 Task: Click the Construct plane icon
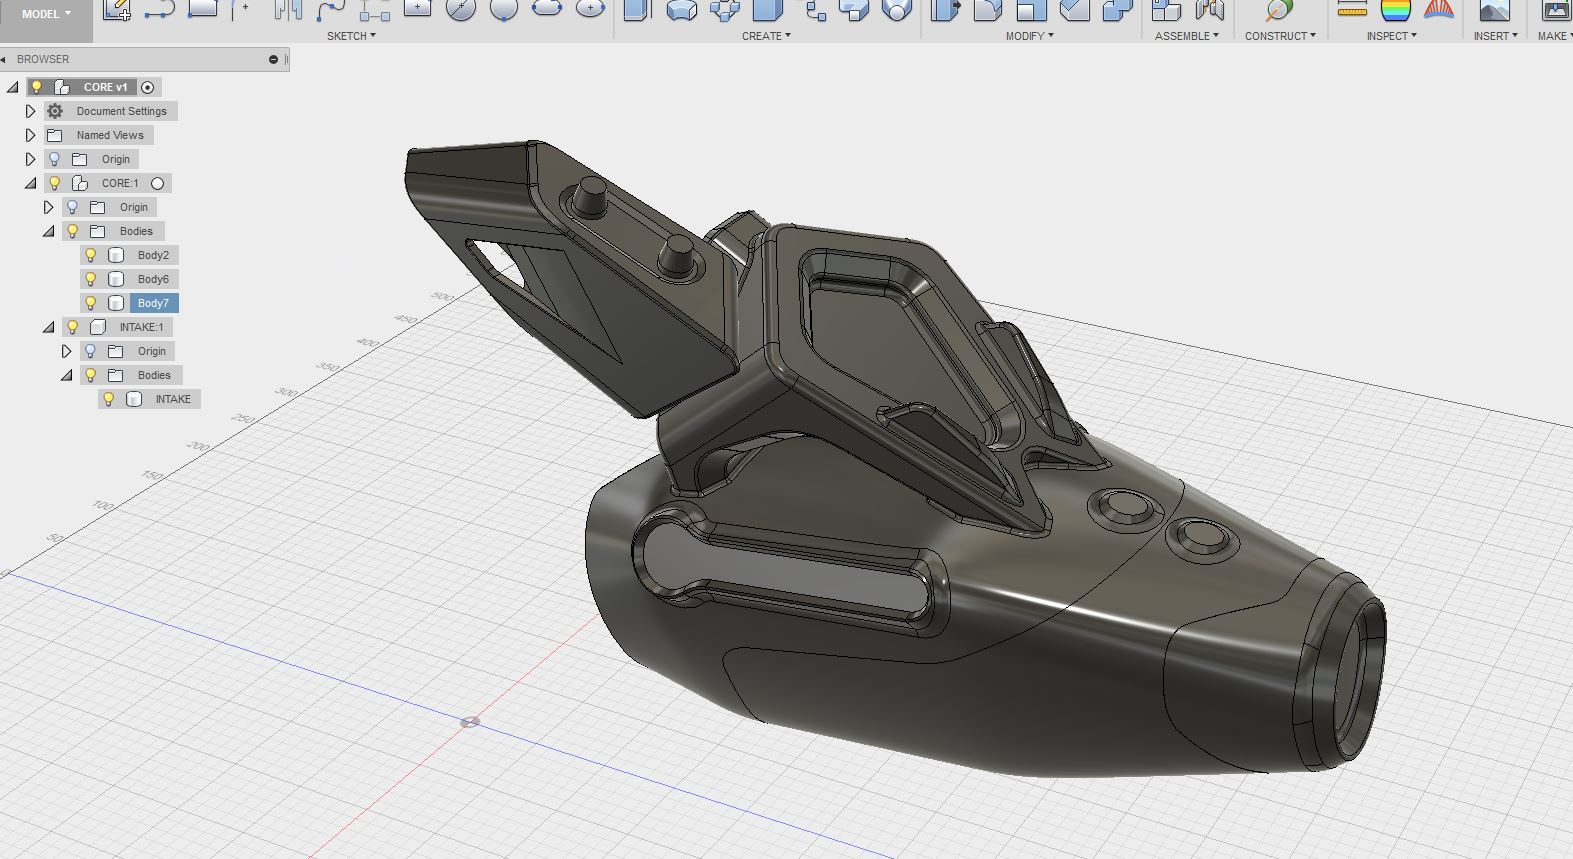[1279, 10]
